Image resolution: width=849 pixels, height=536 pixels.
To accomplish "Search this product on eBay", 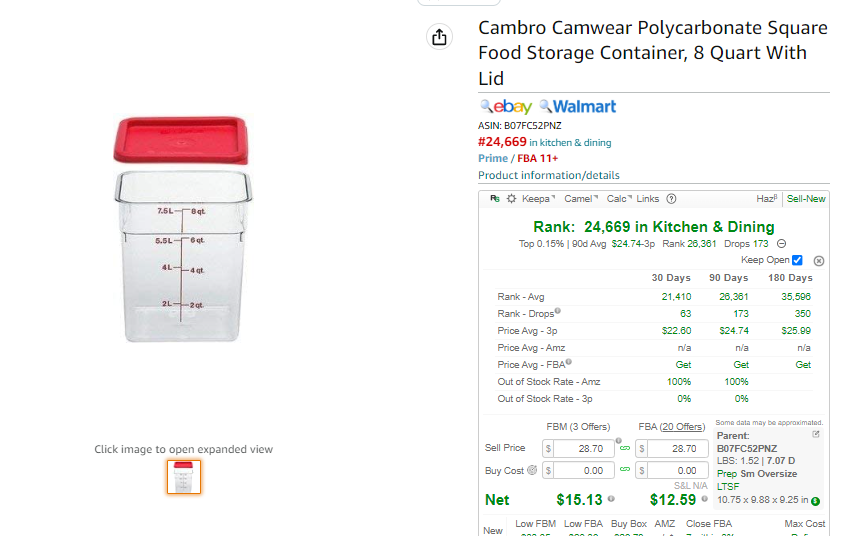I will [506, 107].
